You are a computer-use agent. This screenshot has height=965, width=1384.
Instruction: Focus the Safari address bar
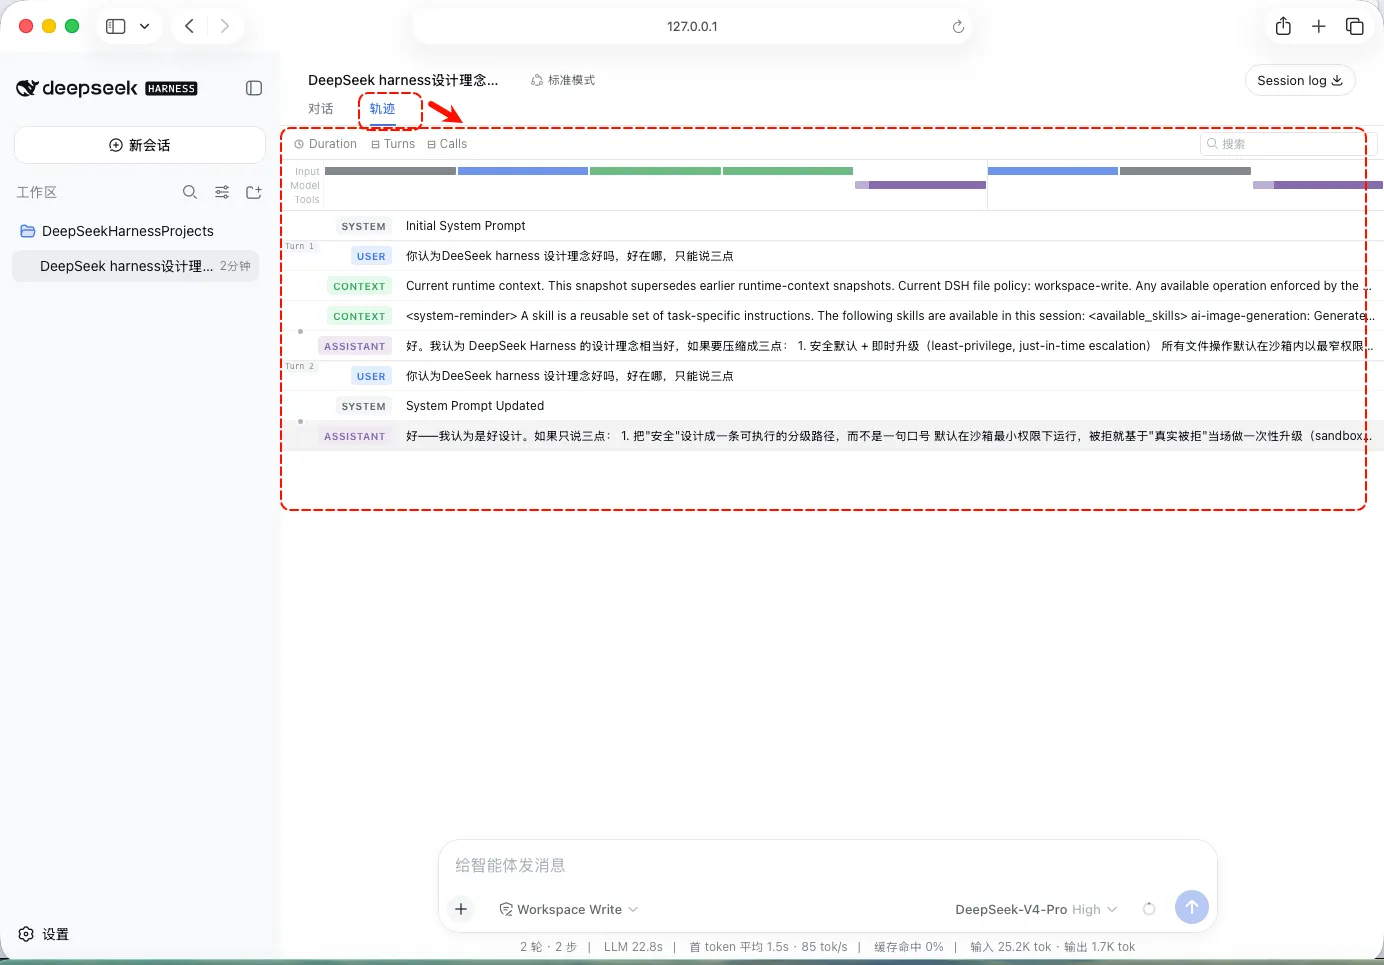(x=692, y=27)
